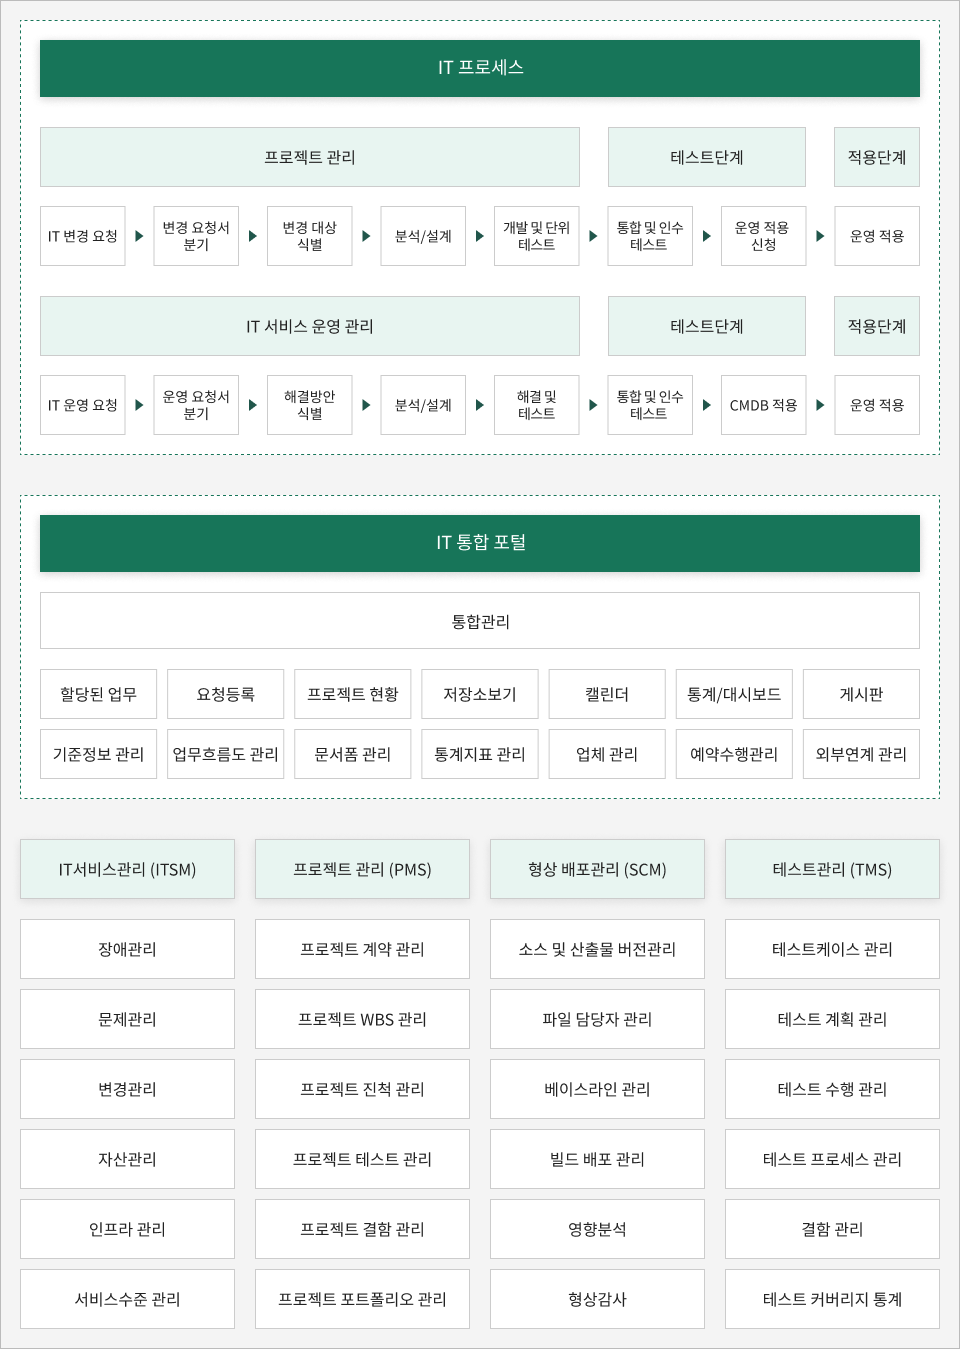Click the 할당된 업무 box
Screen dimensions: 960x1349
point(98,694)
